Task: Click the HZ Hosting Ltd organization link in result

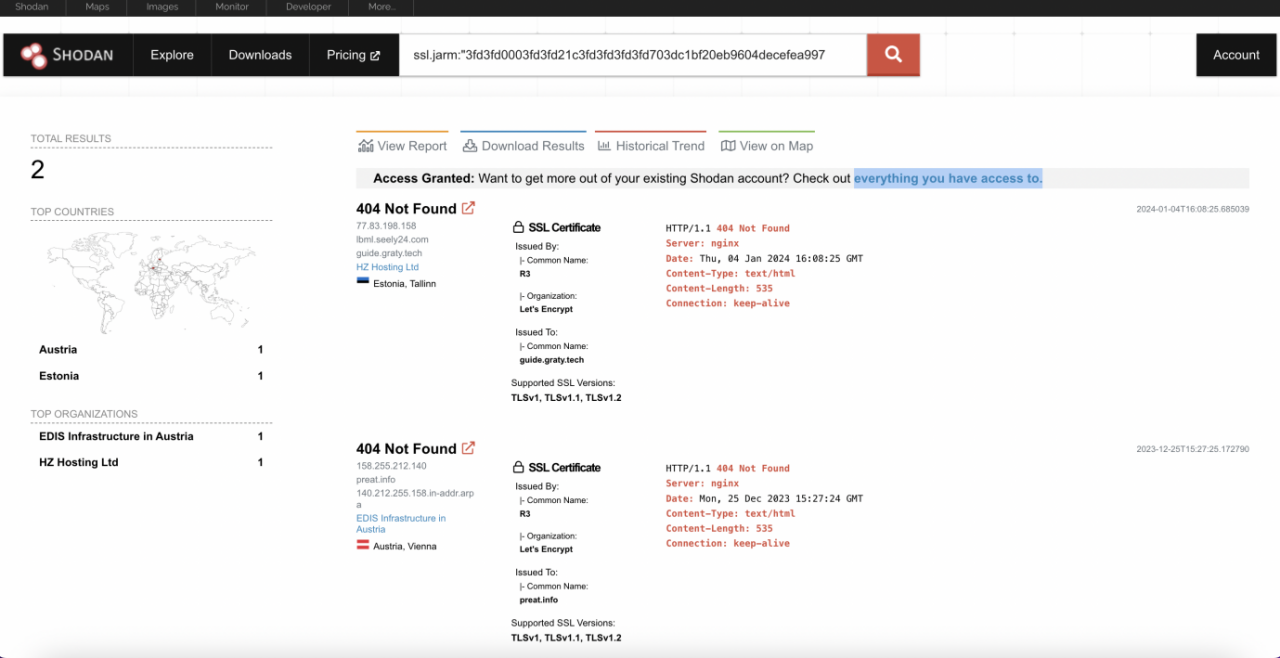Action: click(387, 267)
